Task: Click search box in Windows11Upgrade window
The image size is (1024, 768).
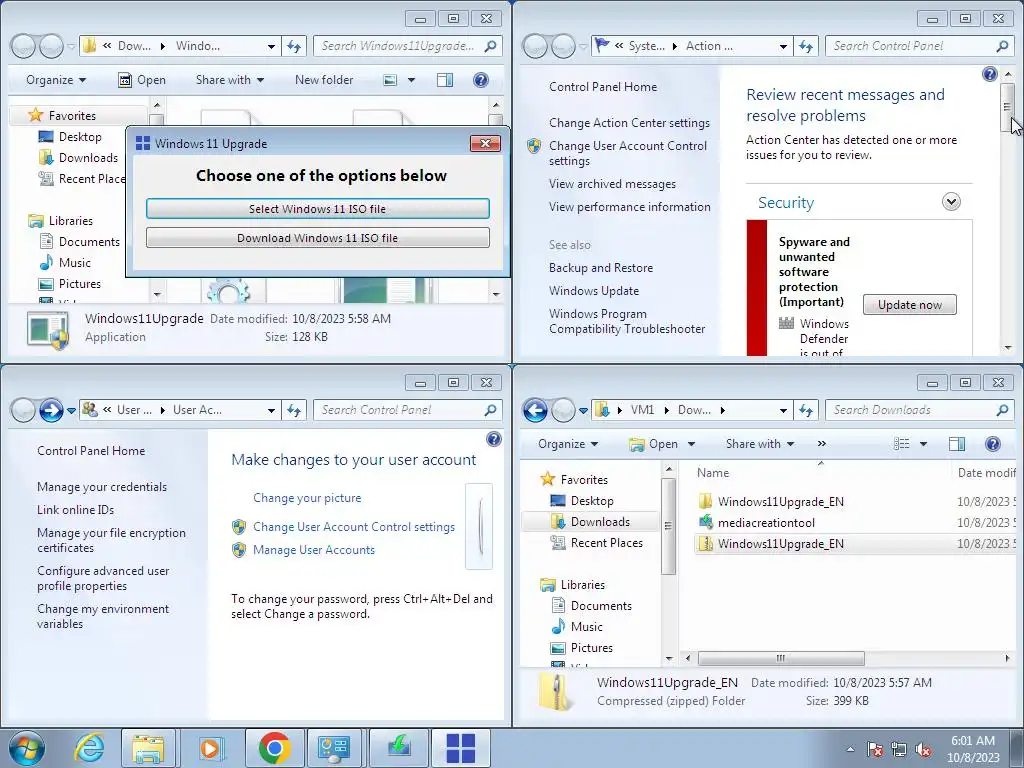Action: 400,46
